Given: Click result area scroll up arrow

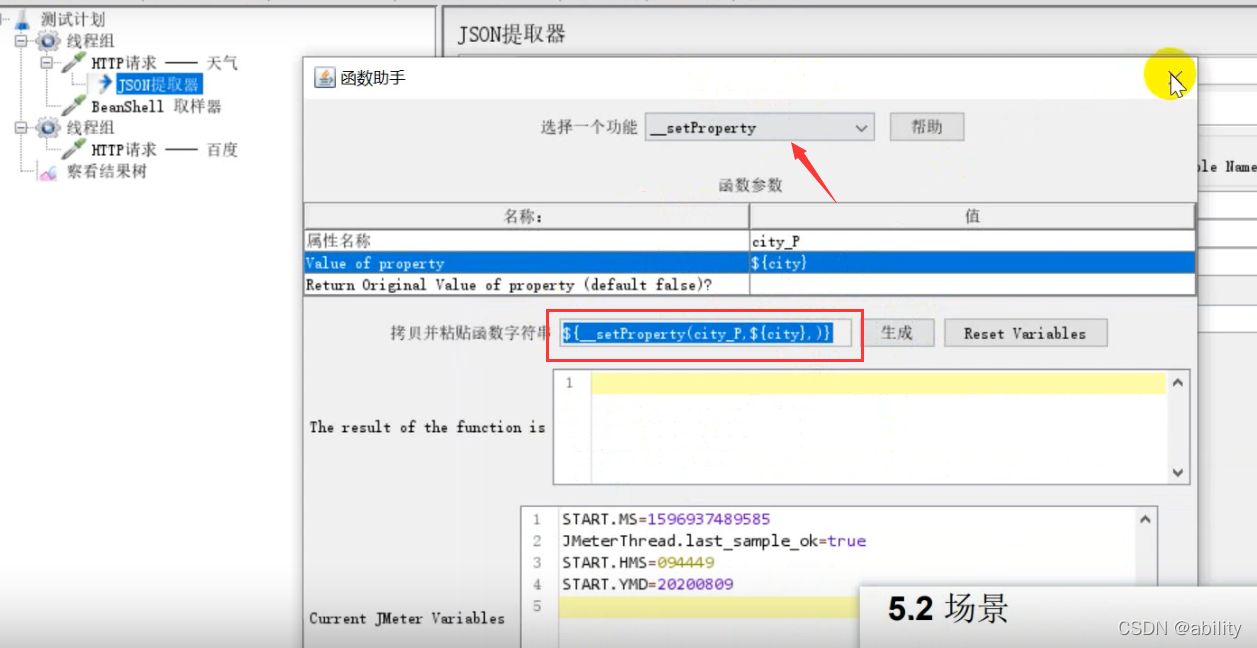Looking at the screenshot, I should [1178, 383].
